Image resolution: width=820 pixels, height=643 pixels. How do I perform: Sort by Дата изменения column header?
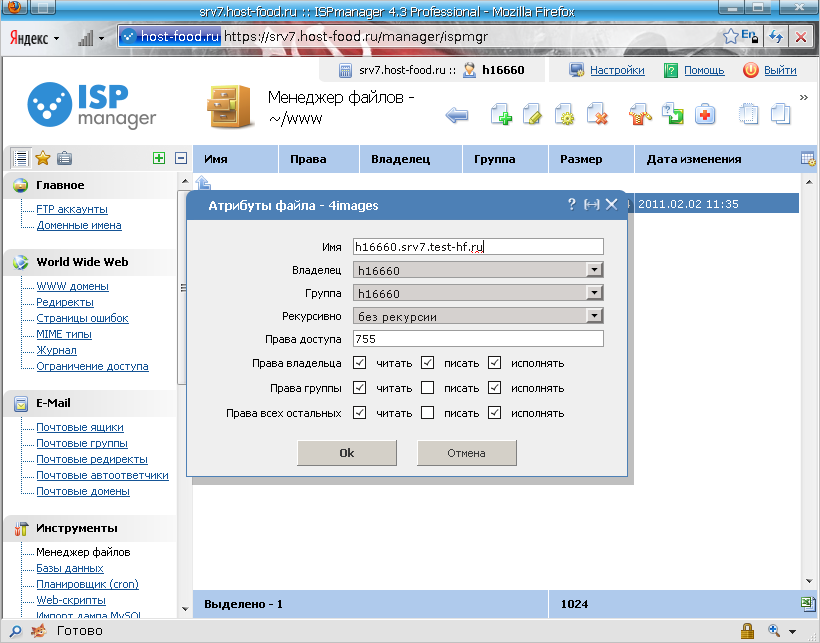point(716,159)
